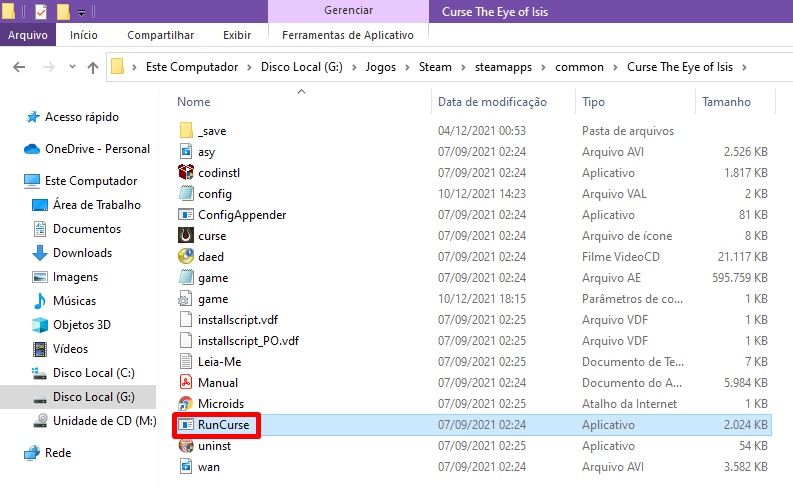Click the 595.759 KB size value
The width and height of the screenshot is (793, 487).
click(x=740, y=278)
